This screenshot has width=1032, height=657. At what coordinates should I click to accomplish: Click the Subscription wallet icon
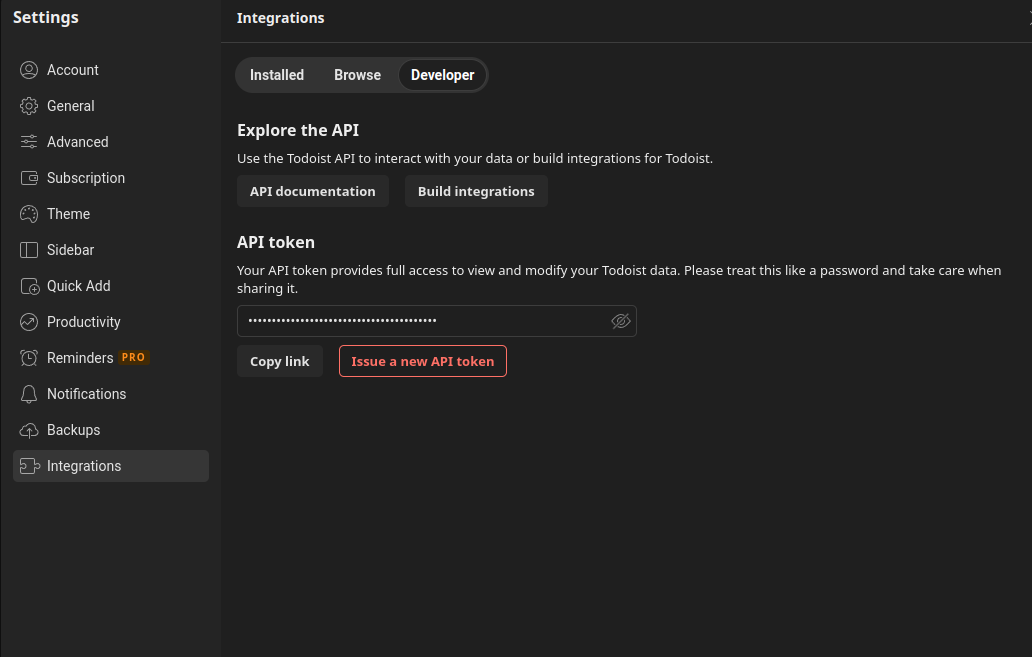pyautogui.click(x=29, y=178)
